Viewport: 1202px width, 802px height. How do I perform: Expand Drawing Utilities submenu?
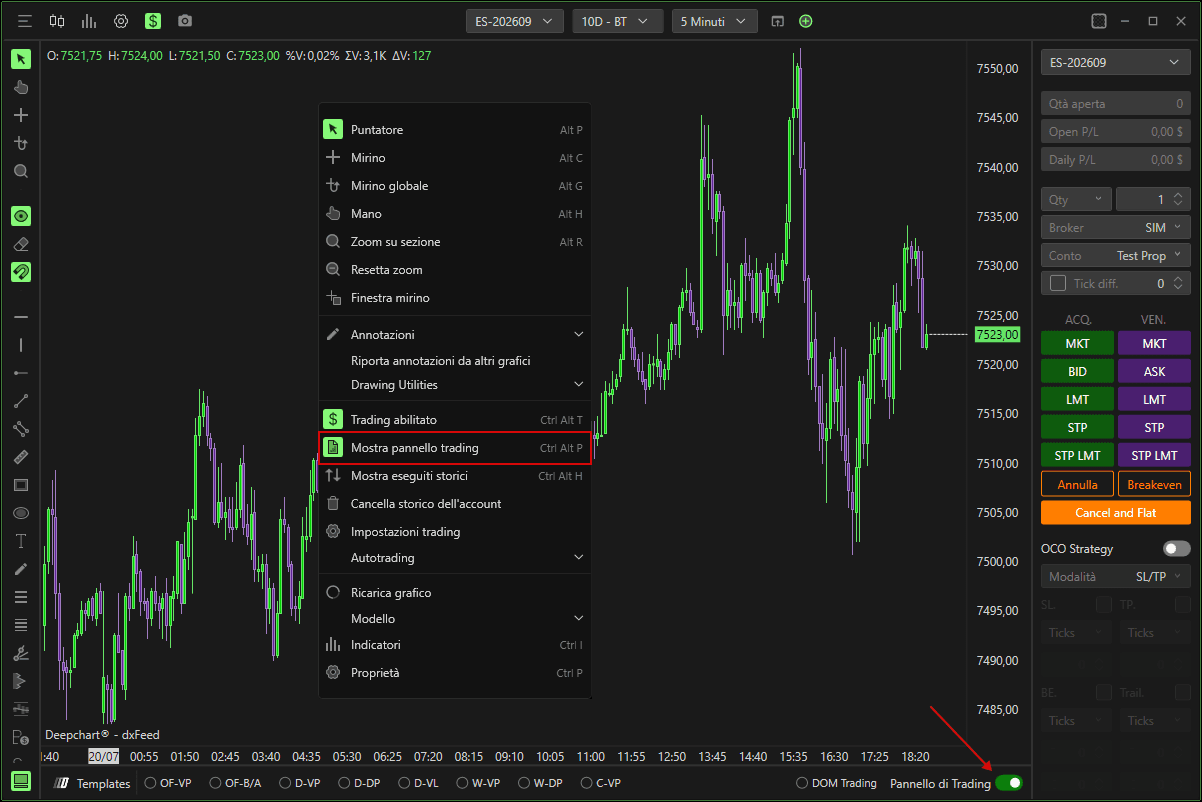(455, 385)
